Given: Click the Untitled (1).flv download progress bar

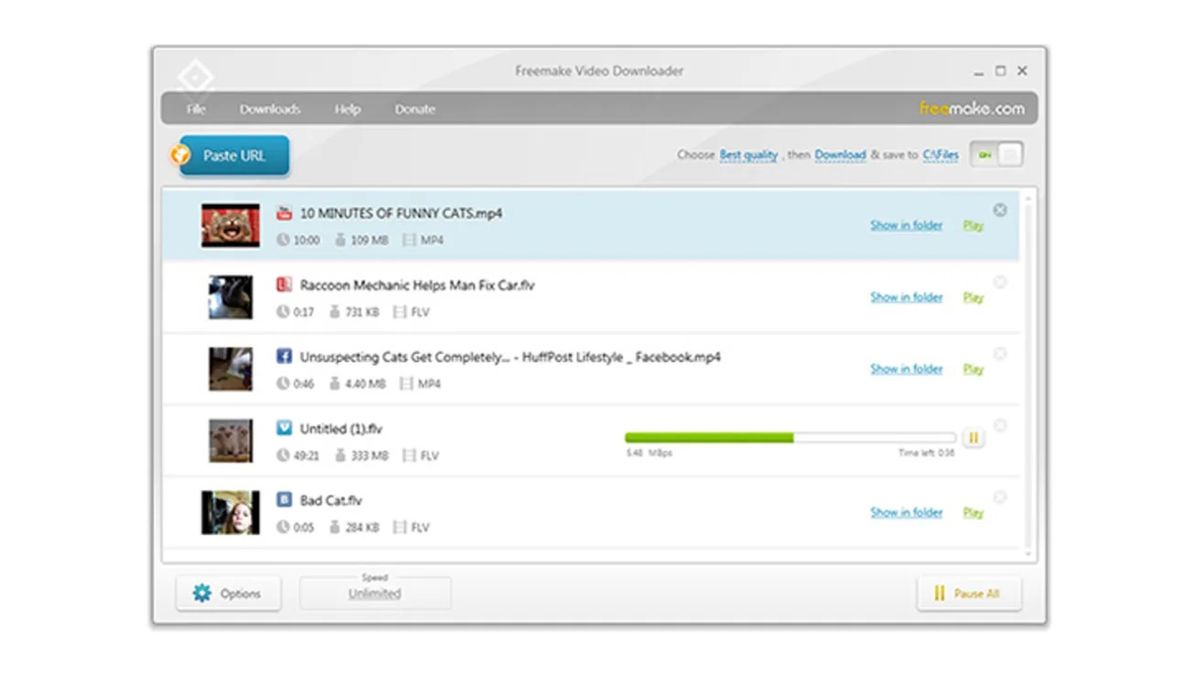Looking at the screenshot, I should (x=790, y=438).
